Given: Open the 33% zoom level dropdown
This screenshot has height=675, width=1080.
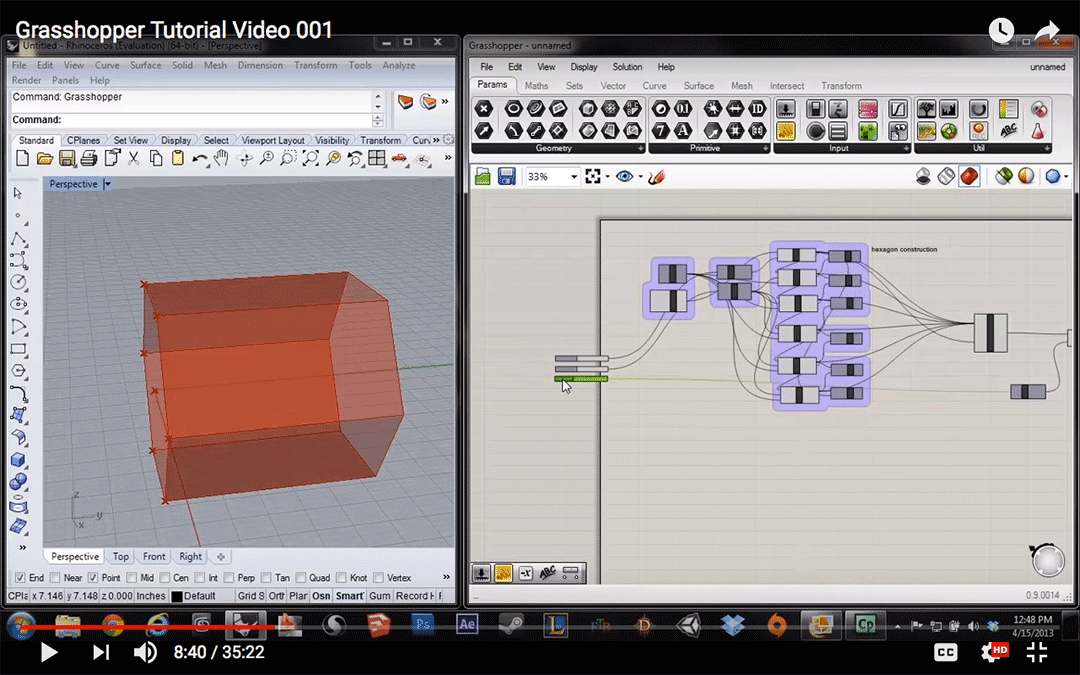Looking at the screenshot, I should click(573, 177).
